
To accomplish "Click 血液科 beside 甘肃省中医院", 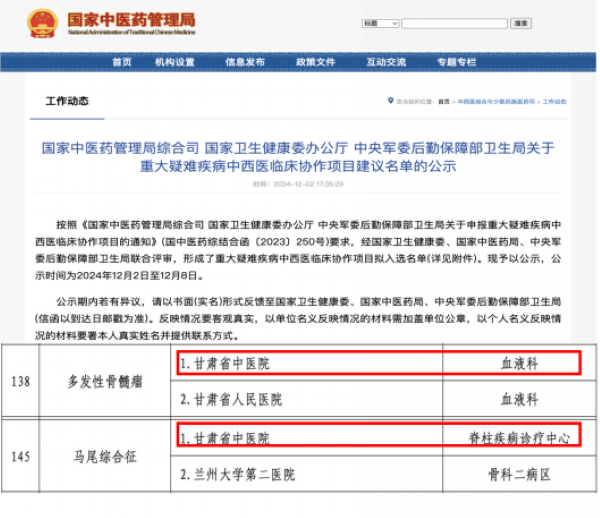I will 519,363.
